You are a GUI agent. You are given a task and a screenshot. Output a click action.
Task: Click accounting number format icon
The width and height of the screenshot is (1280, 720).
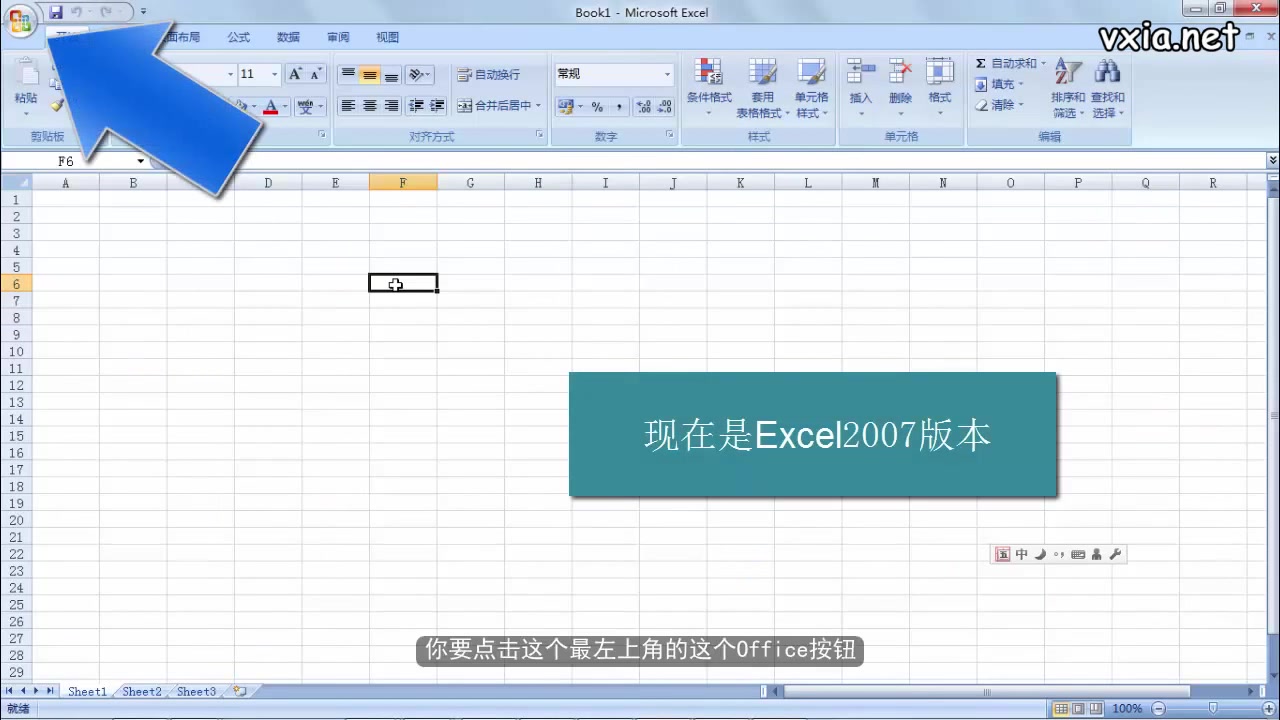tap(566, 106)
